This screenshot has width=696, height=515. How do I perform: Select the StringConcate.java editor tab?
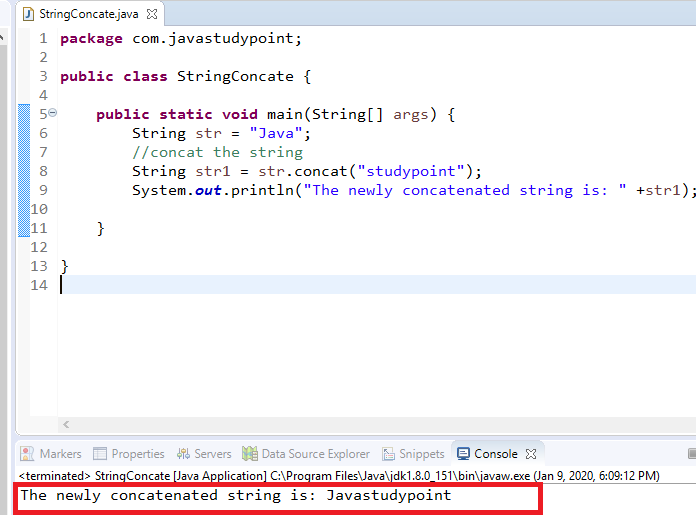click(x=89, y=14)
